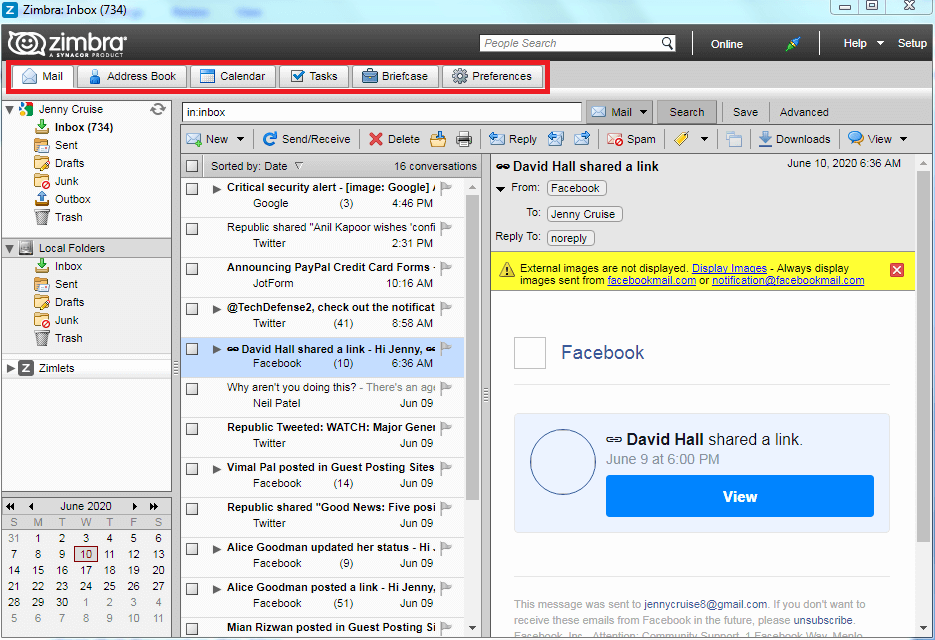Collapse the From header details arrow

click(500, 188)
